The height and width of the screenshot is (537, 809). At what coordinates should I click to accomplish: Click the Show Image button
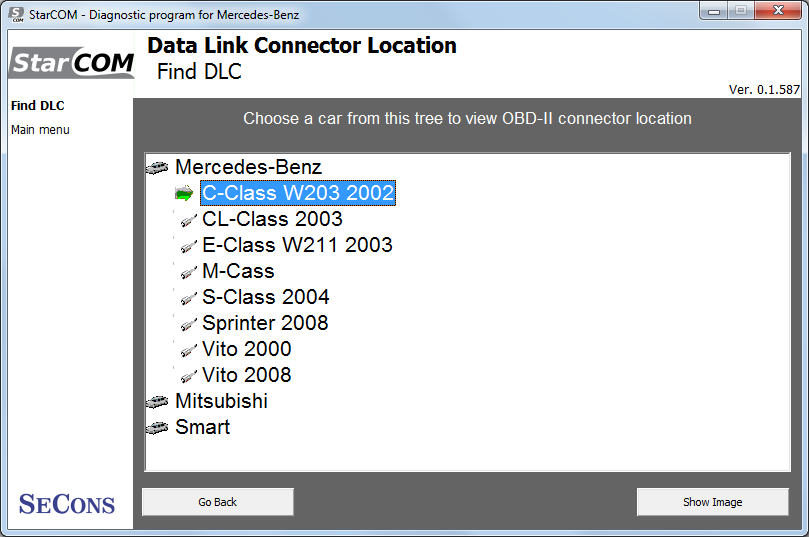coord(713,502)
